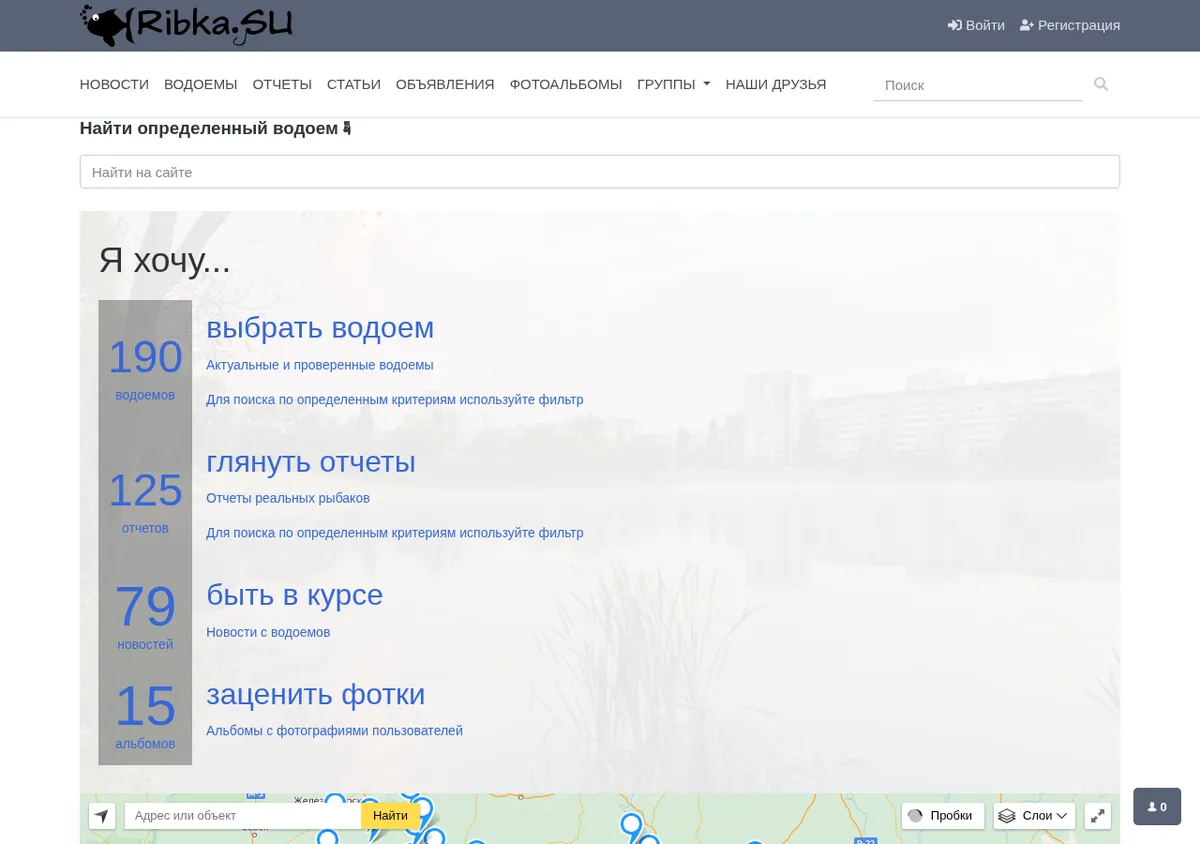Go to the НОВОСТИ menu item

point(114,84)
